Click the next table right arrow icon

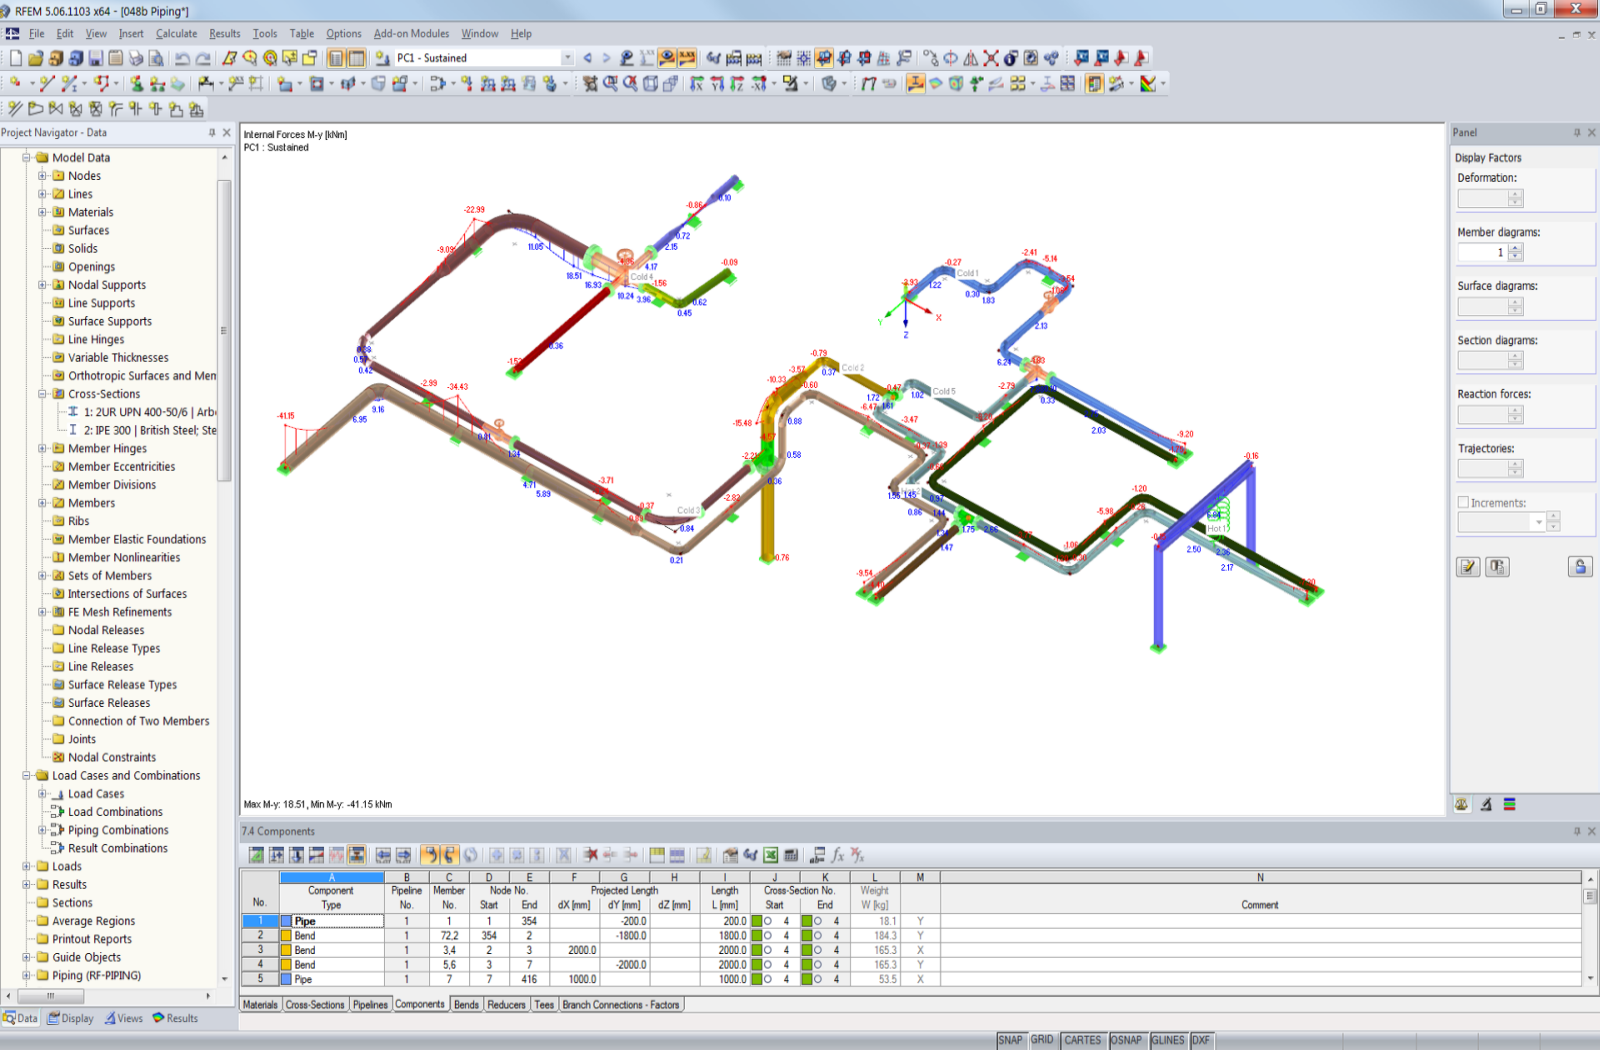pos(403,855)
